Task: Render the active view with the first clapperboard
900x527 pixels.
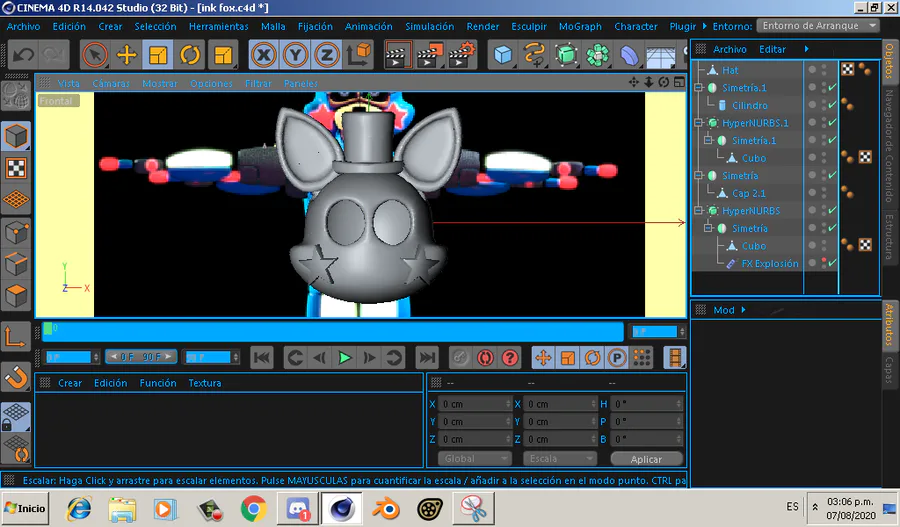Action: 398,55
